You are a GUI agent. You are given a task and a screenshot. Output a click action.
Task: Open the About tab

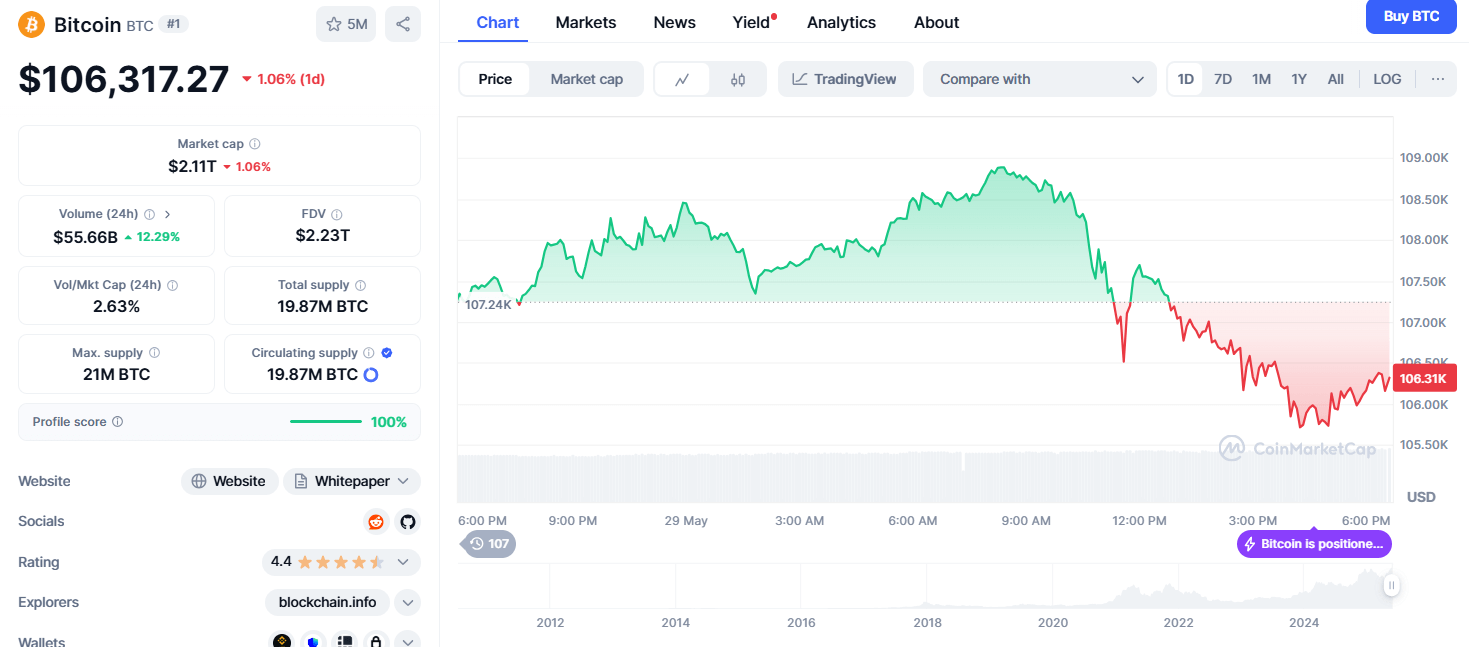pyautogui.click(x=937, y=22)
